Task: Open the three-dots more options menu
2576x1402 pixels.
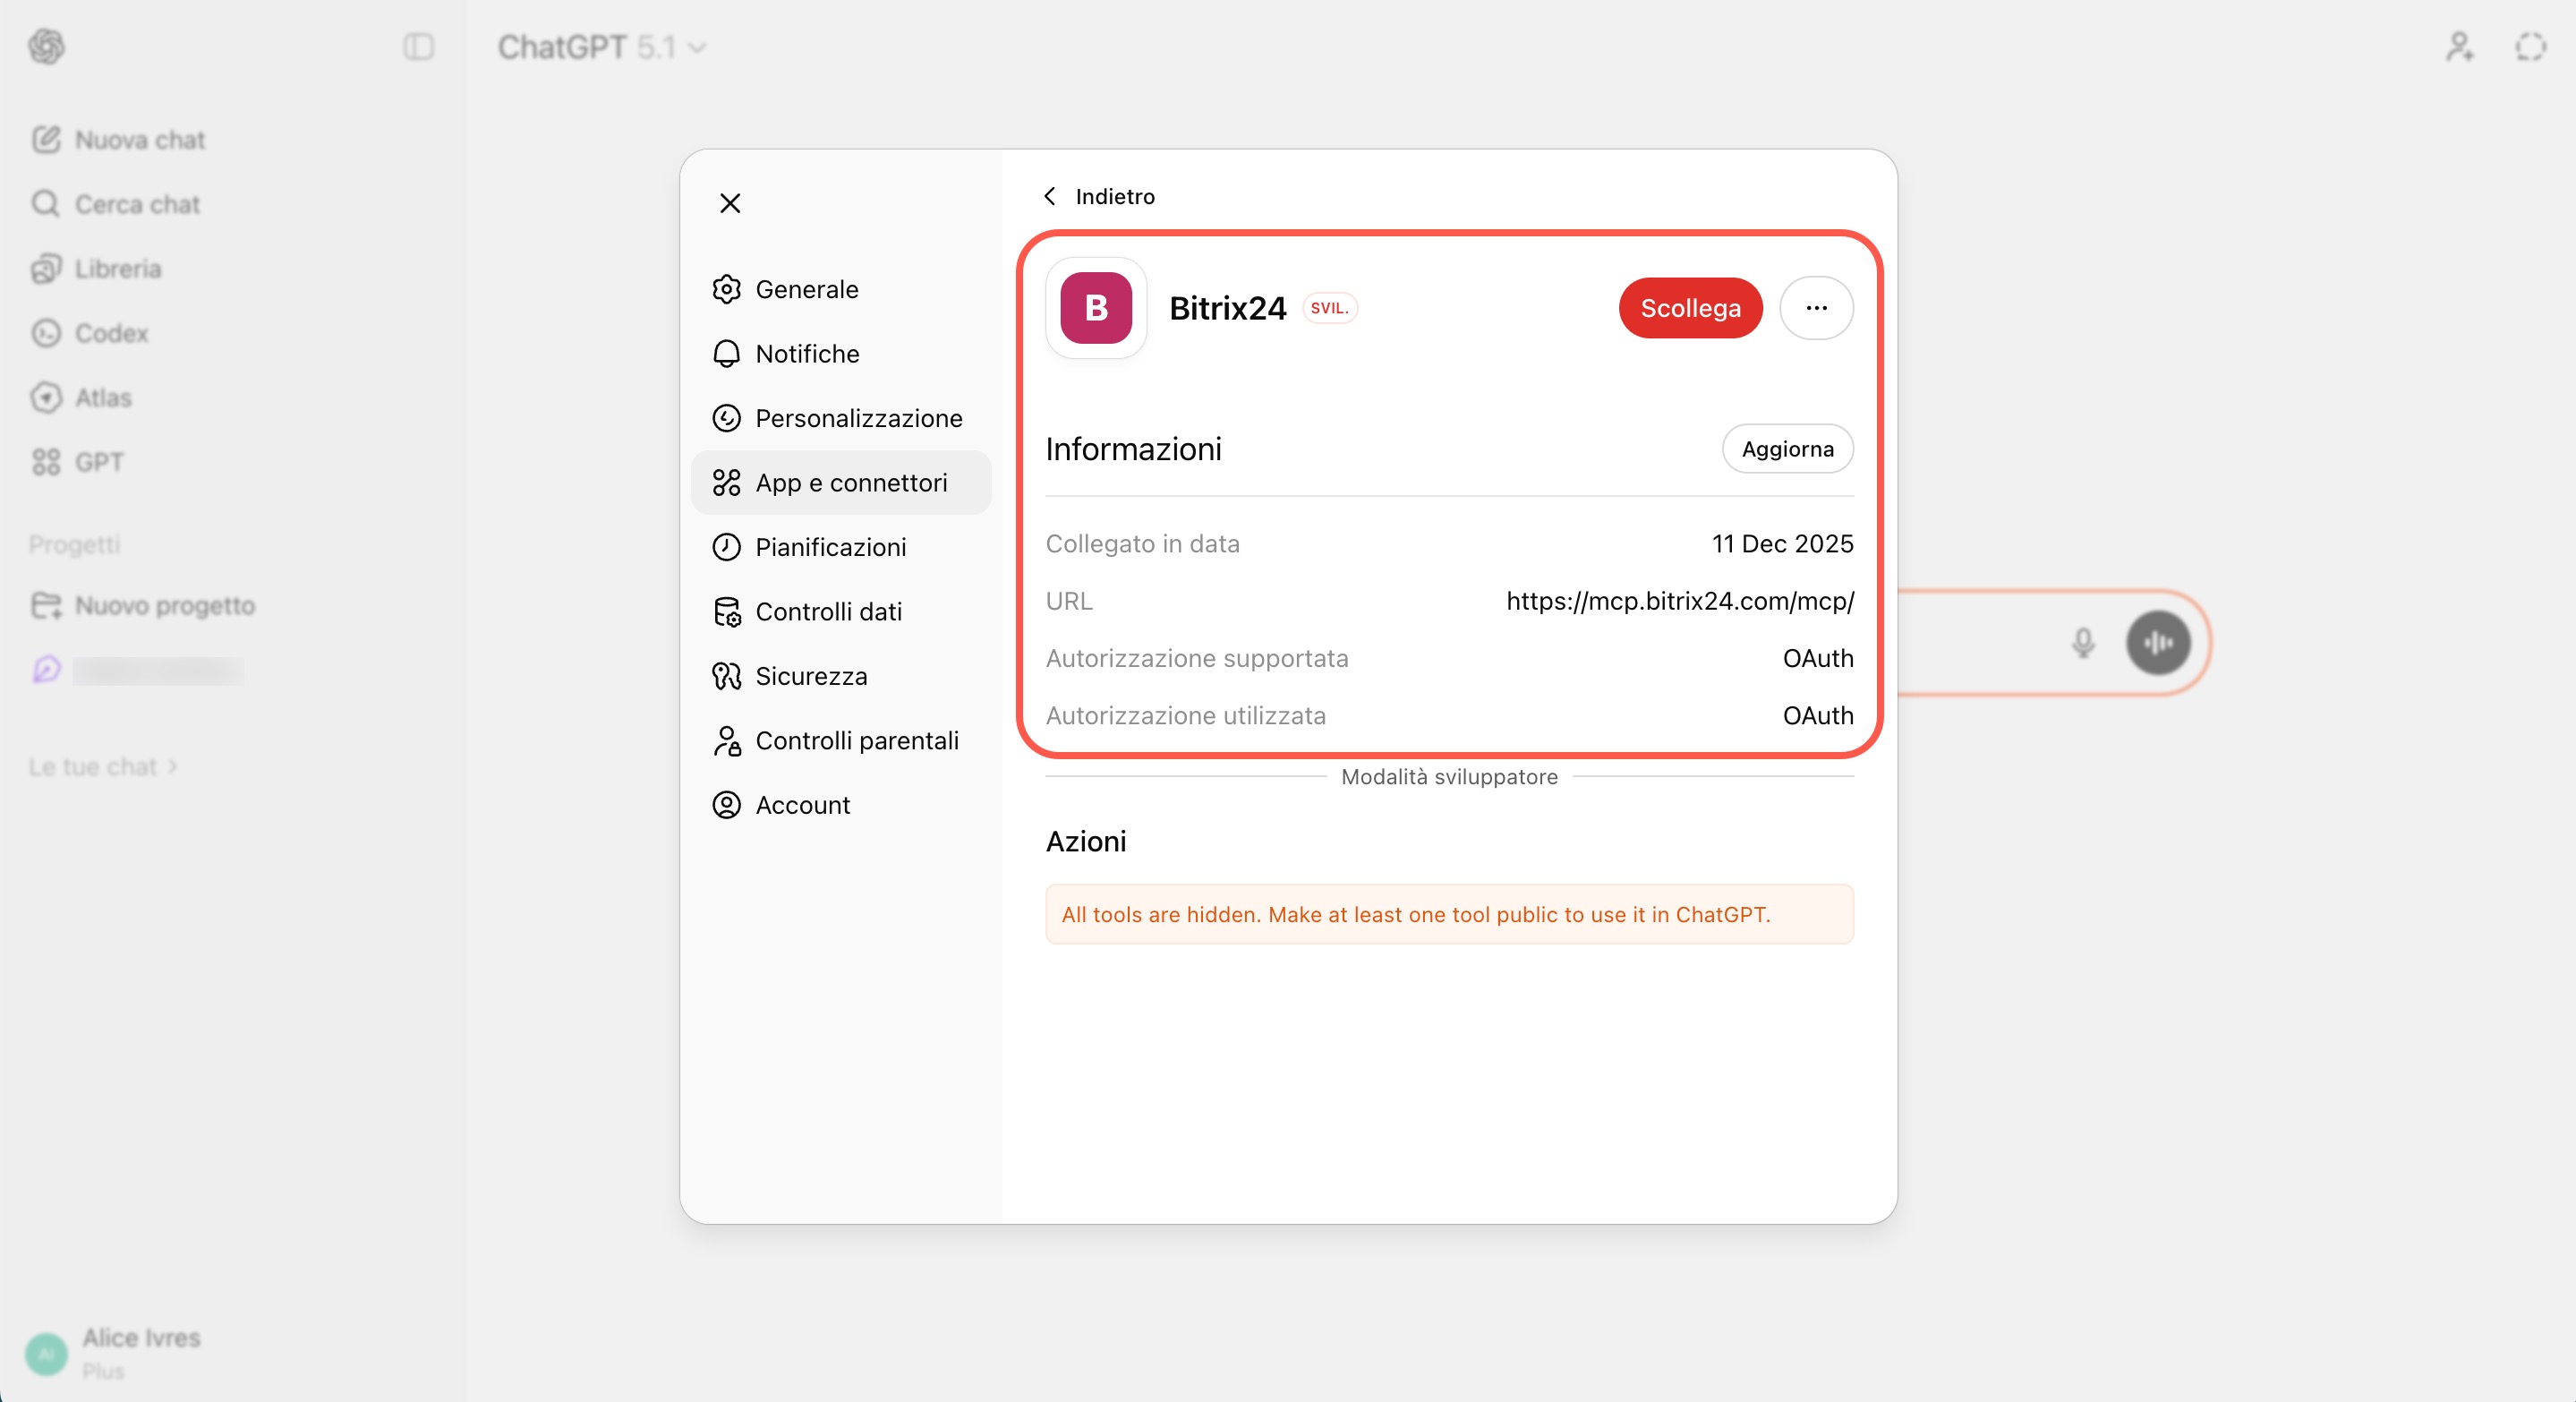Action: click(1816, 308)
